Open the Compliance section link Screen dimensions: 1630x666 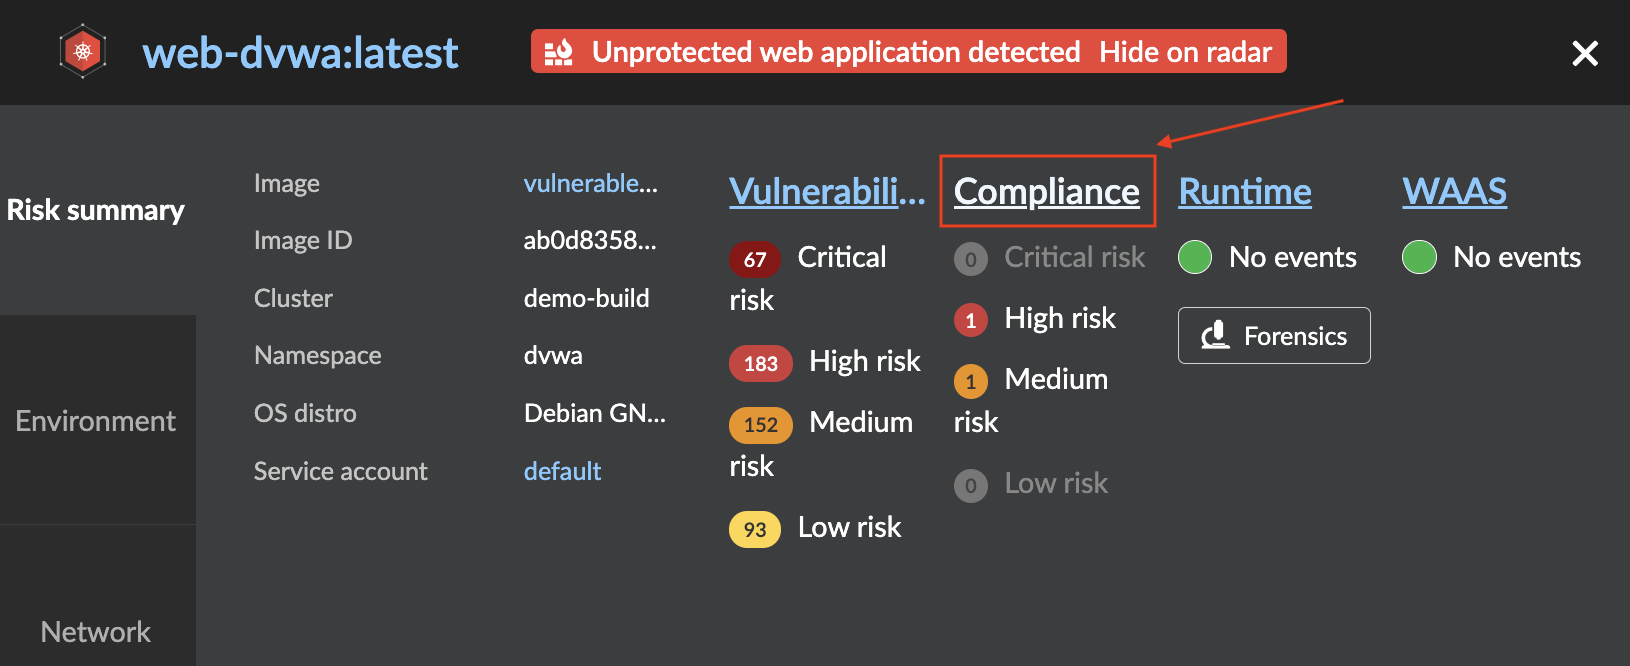coord(1046,191)
